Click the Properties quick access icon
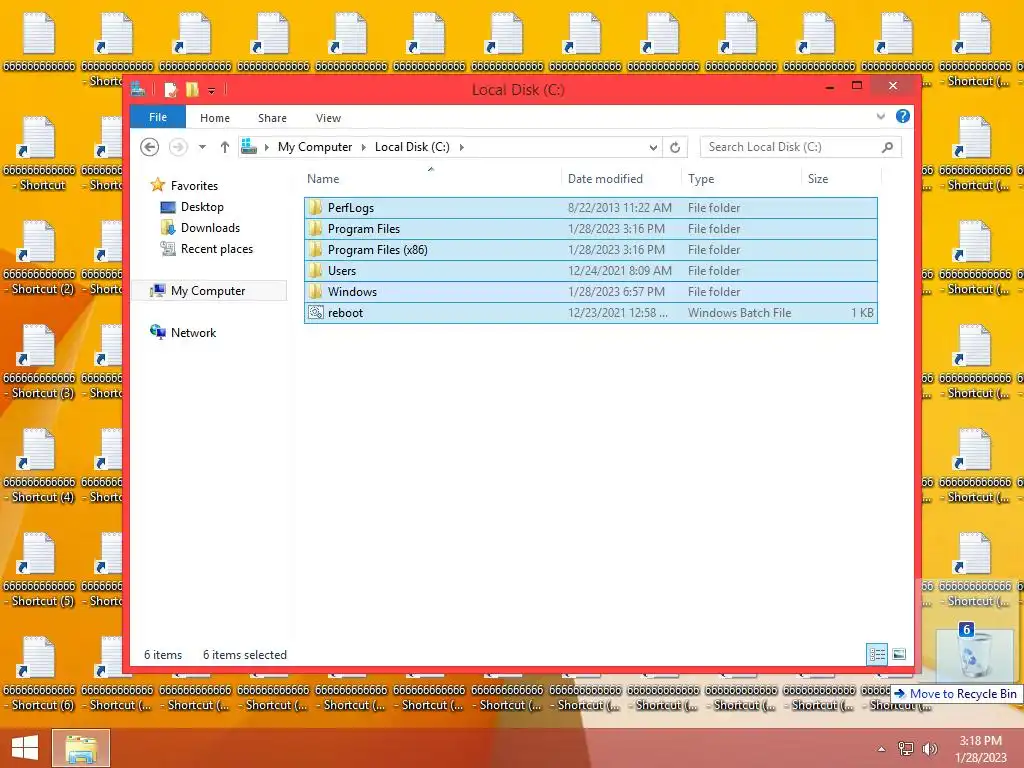 click(x=170, y=89)
